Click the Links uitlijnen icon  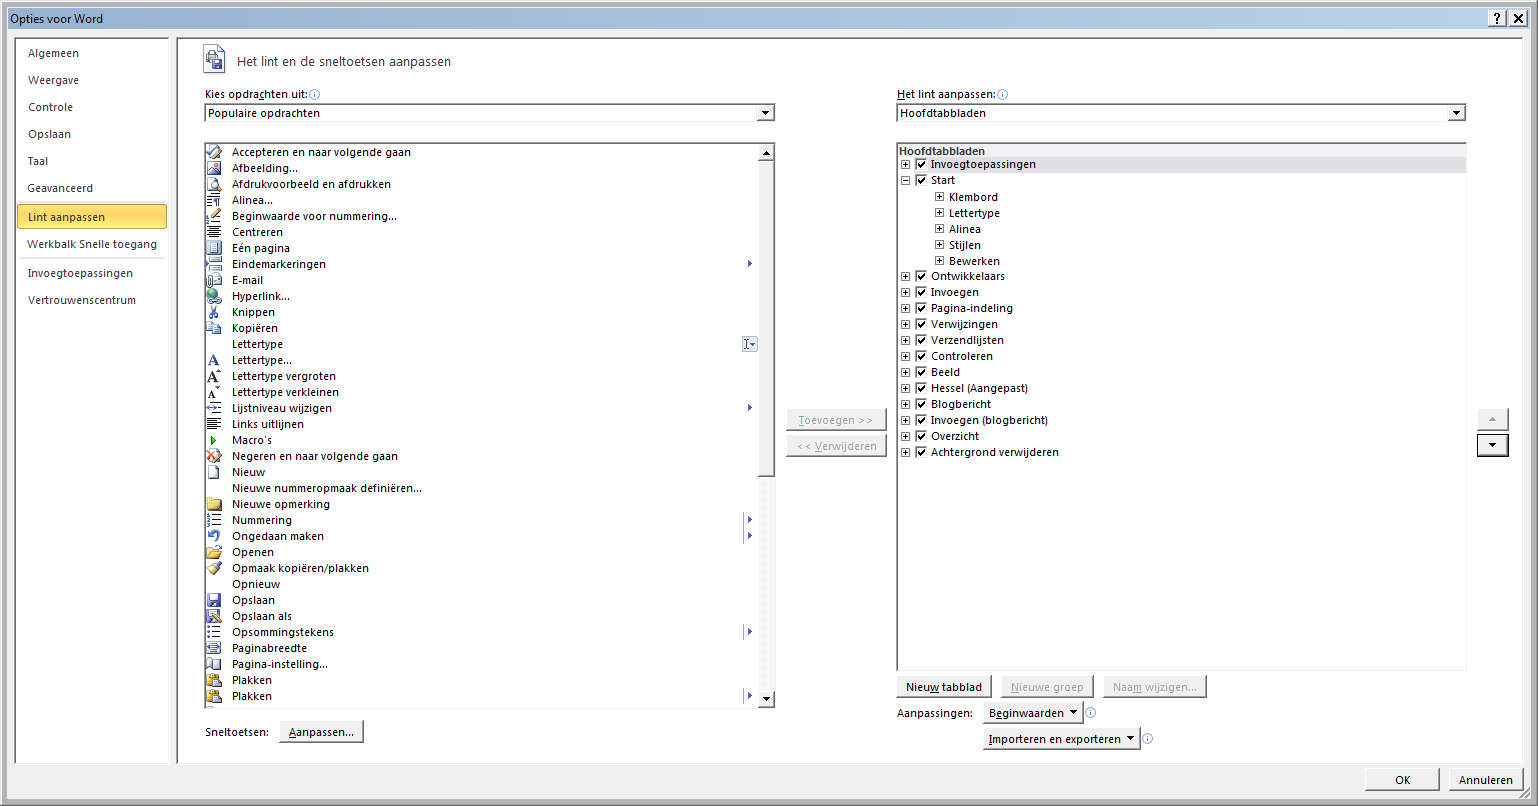[213, 424]
